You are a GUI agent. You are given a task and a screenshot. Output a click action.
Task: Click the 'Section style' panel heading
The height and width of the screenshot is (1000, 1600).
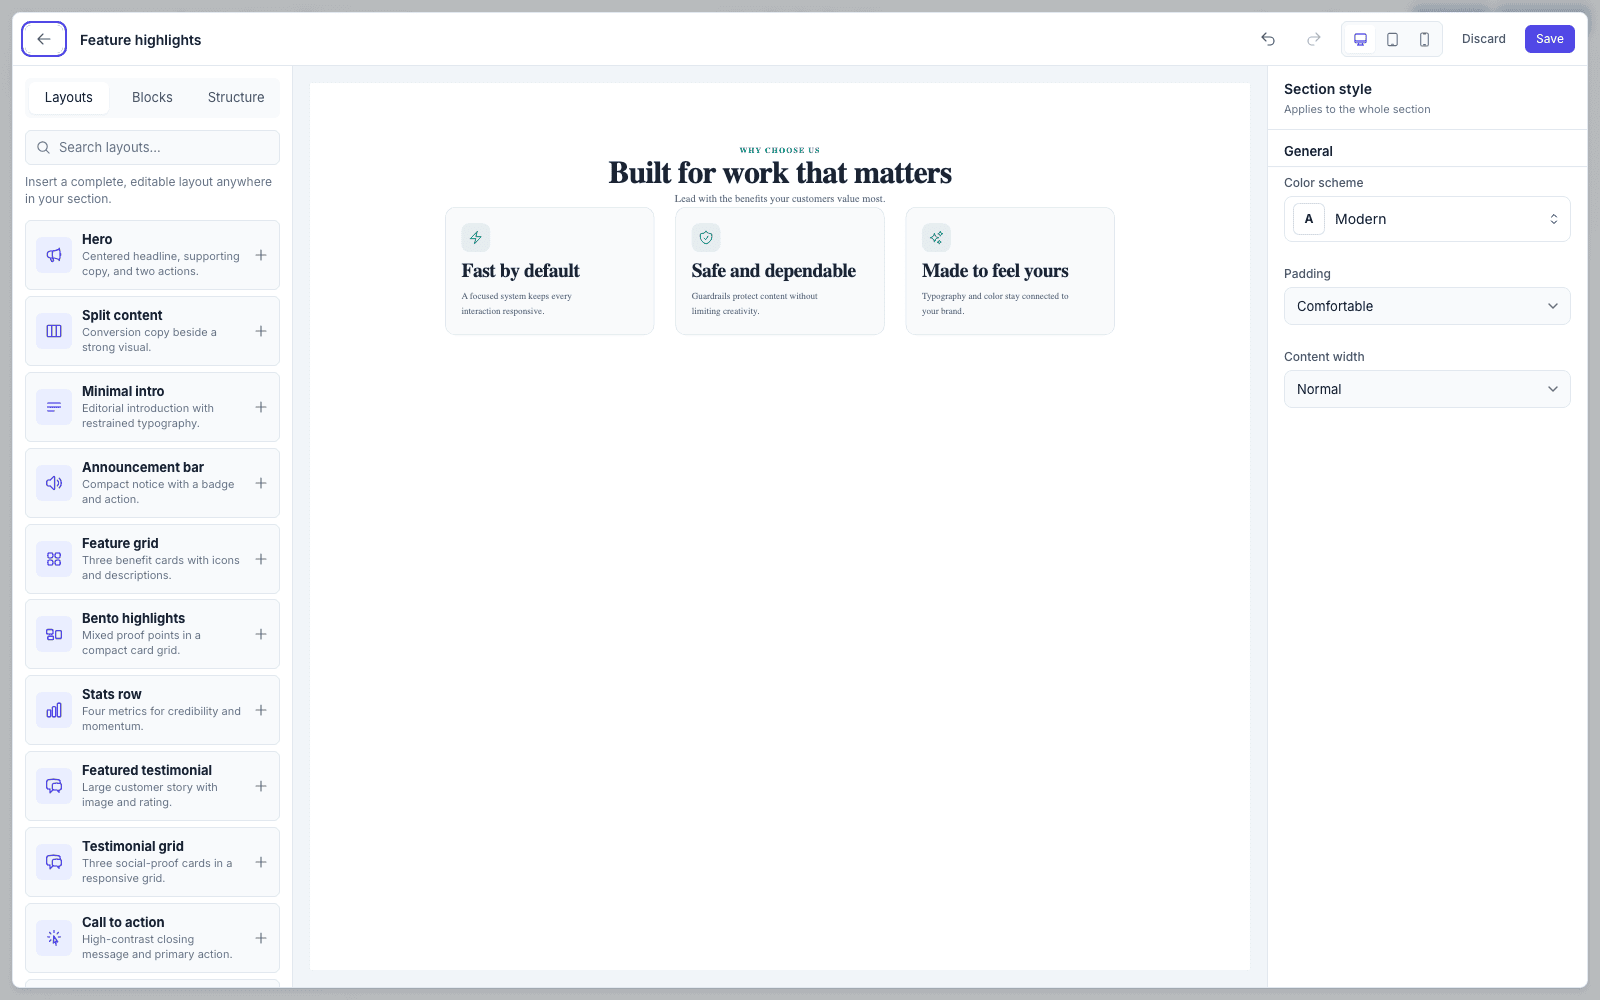[1328, 89]
